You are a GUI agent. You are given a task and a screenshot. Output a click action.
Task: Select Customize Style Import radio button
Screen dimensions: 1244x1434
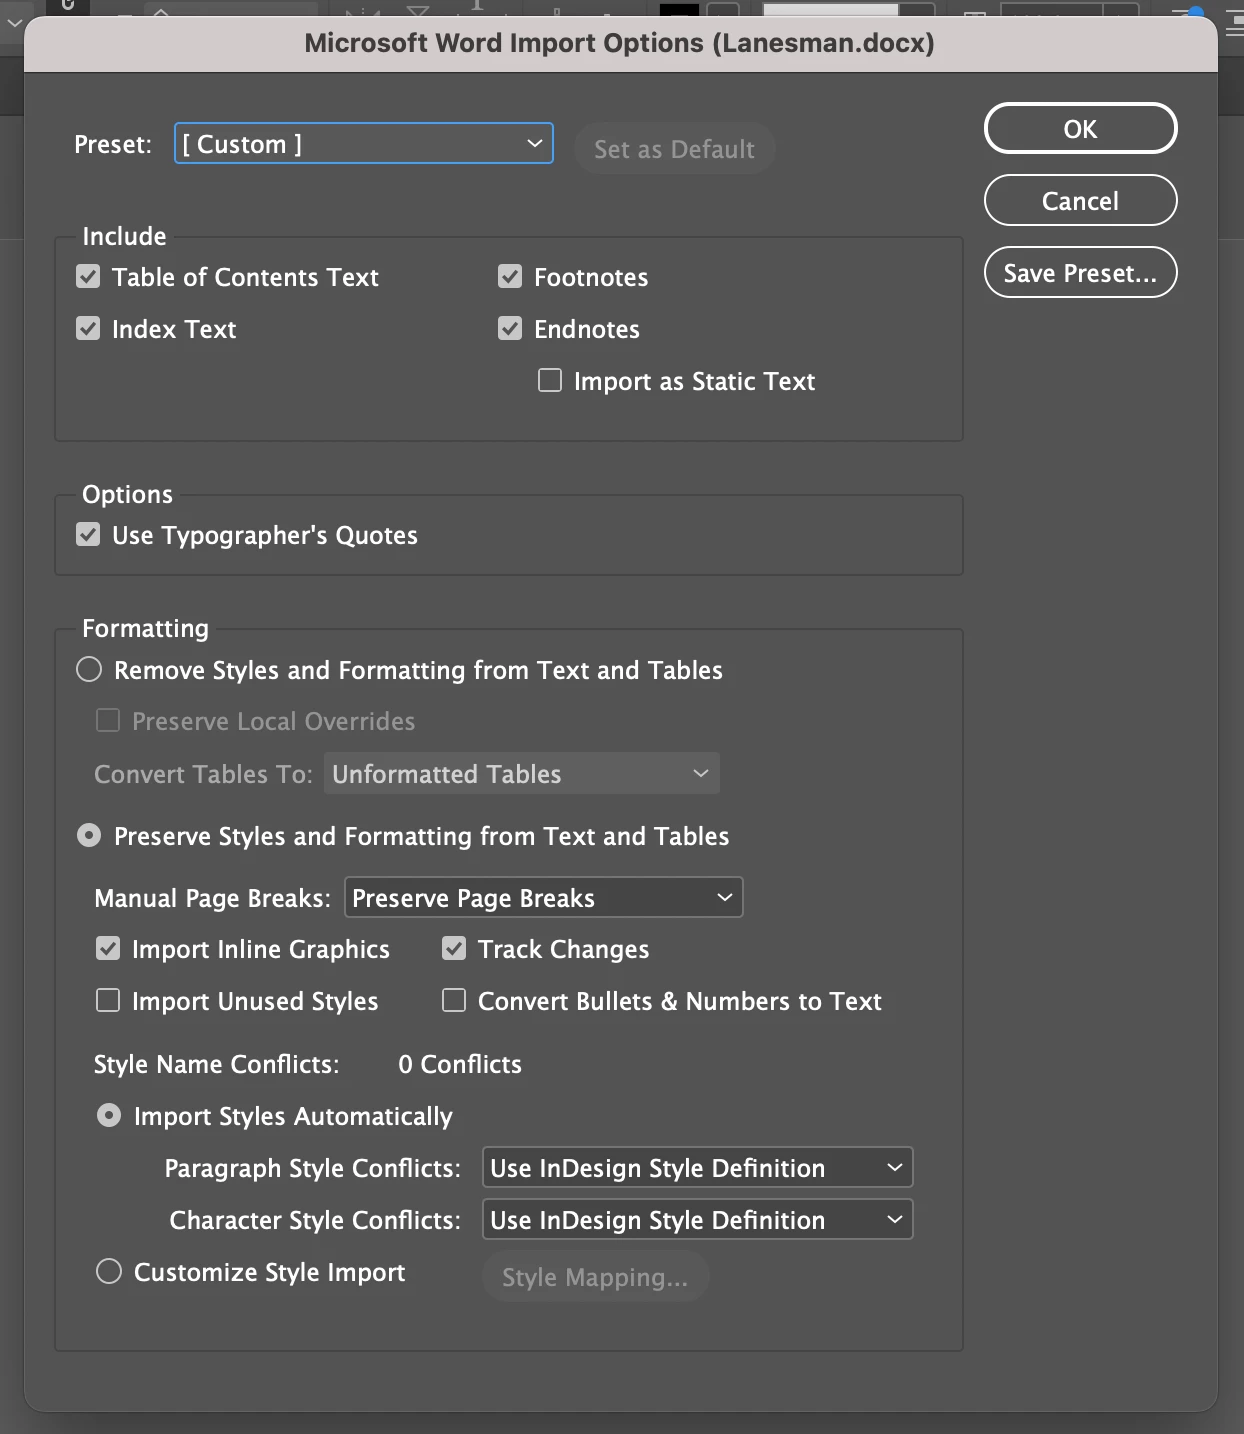pyautogui.click(x=109, y=1271)
